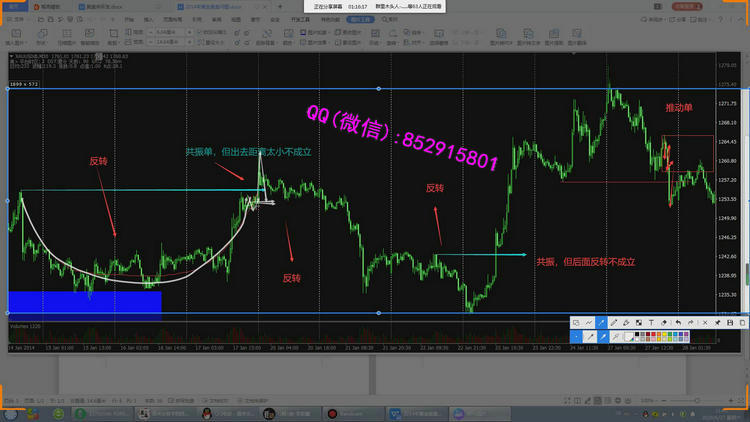Expand the image width dropdown in ribbon
750x422 pixels.
[189, 32]
